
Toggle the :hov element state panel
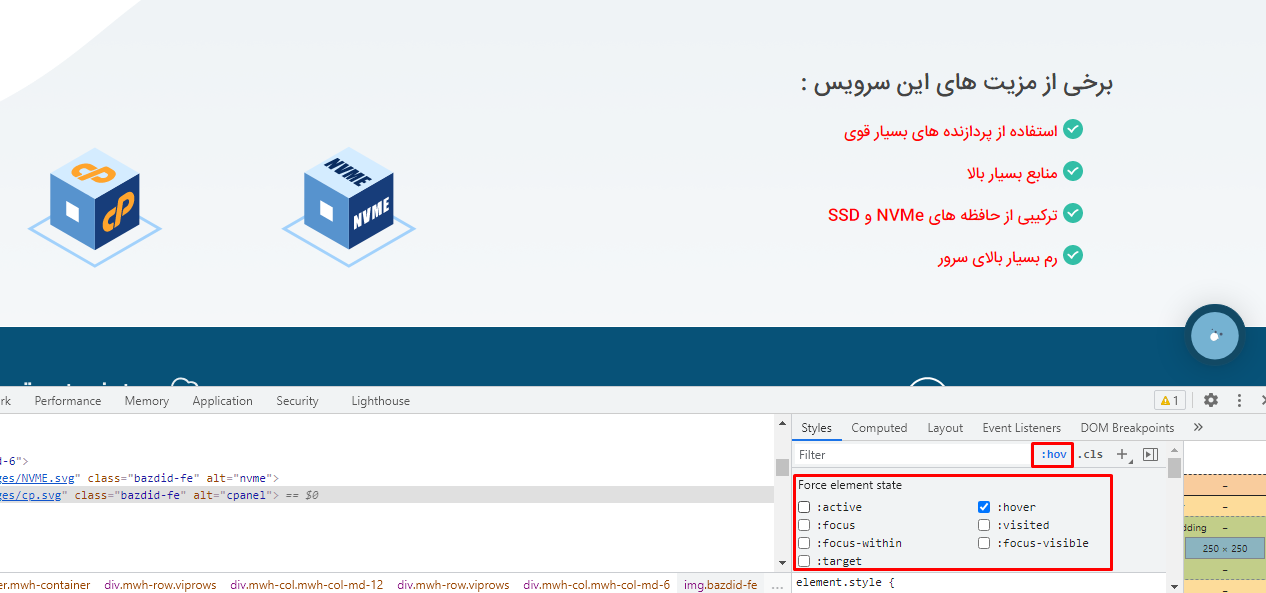click(1053, 454)
